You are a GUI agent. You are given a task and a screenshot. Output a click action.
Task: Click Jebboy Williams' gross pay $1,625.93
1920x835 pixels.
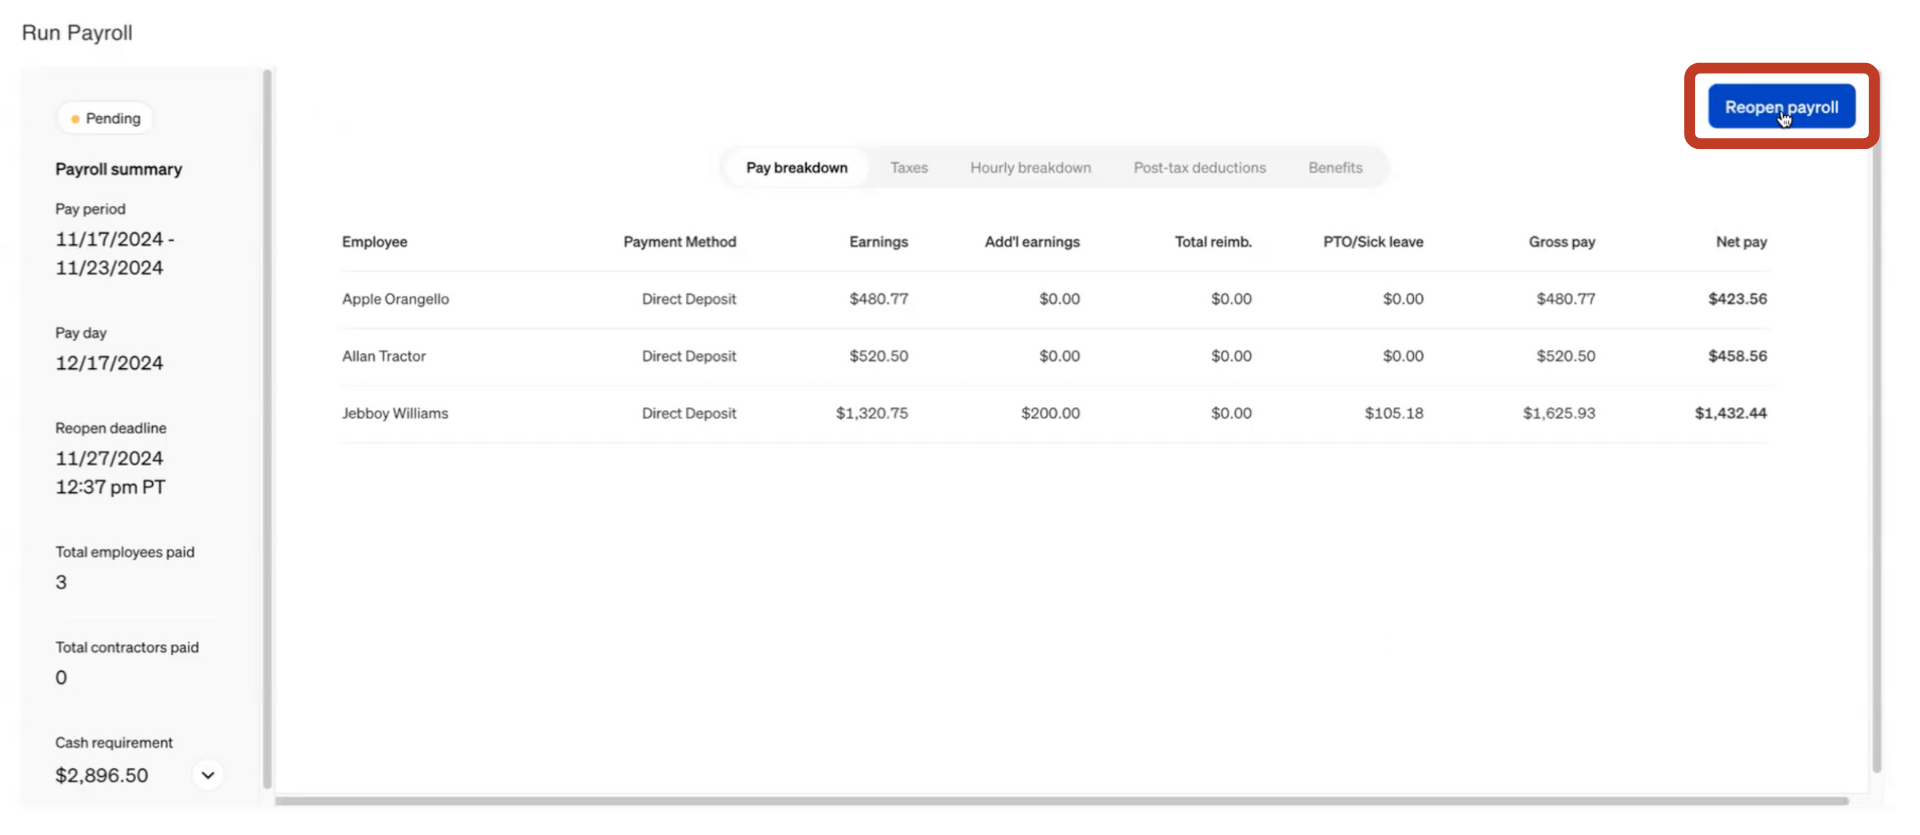pyautogui.click(x=1559, y=412)
